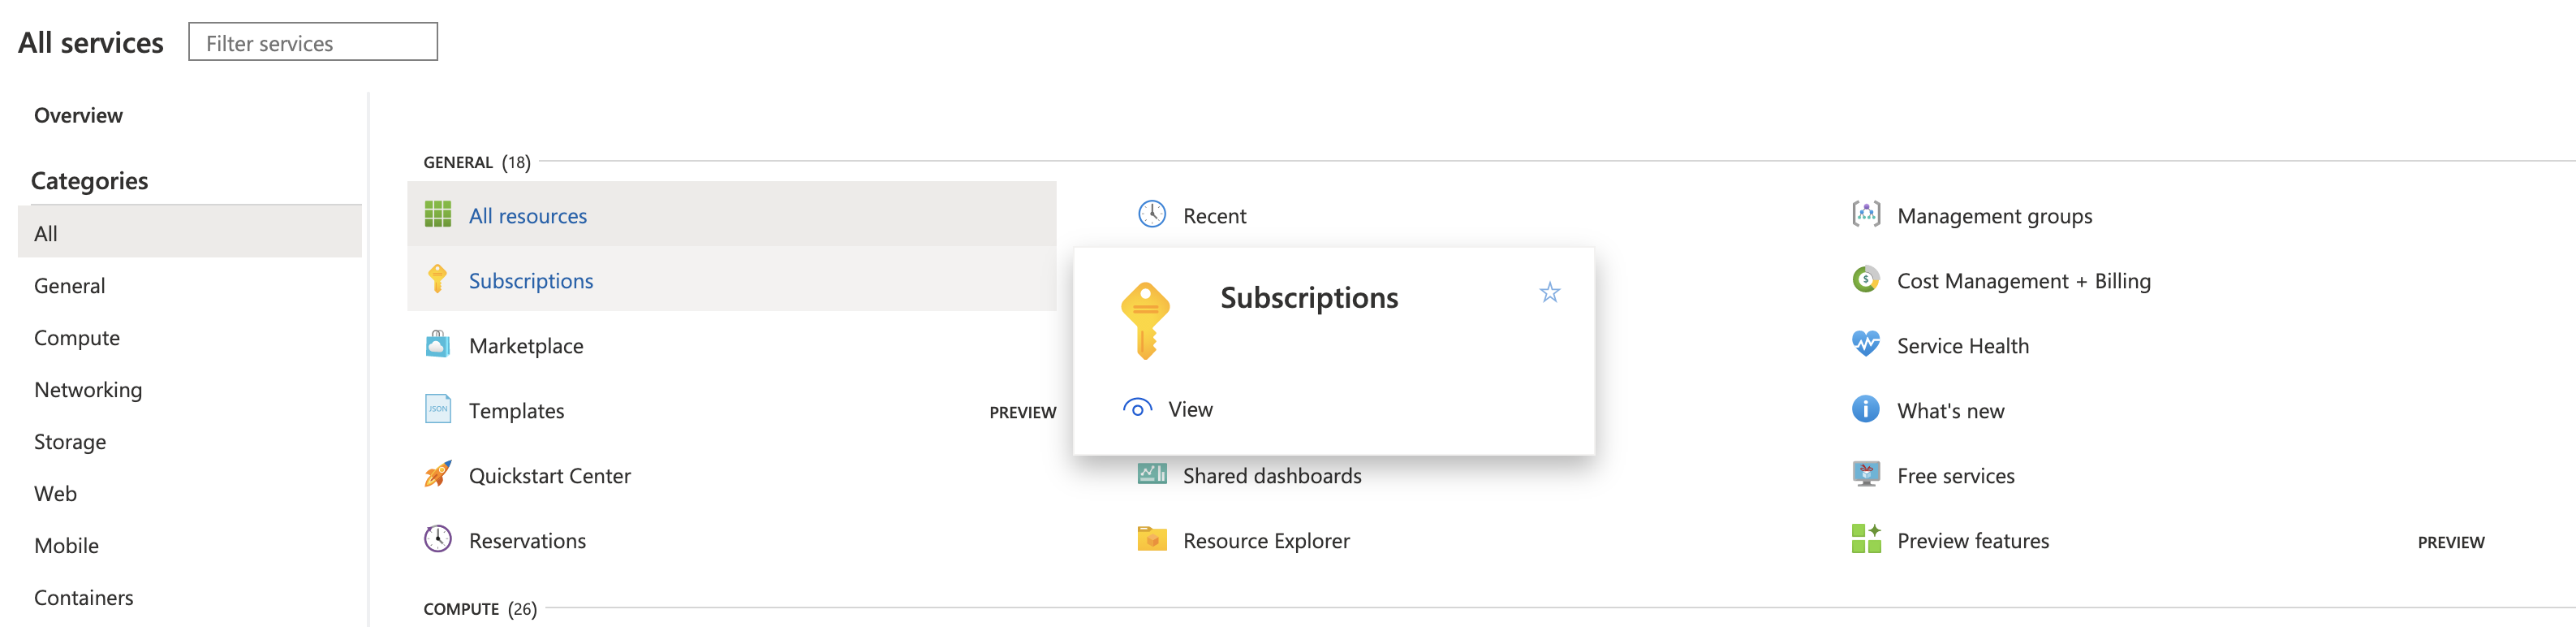Open the Overview section

[78, 115]
